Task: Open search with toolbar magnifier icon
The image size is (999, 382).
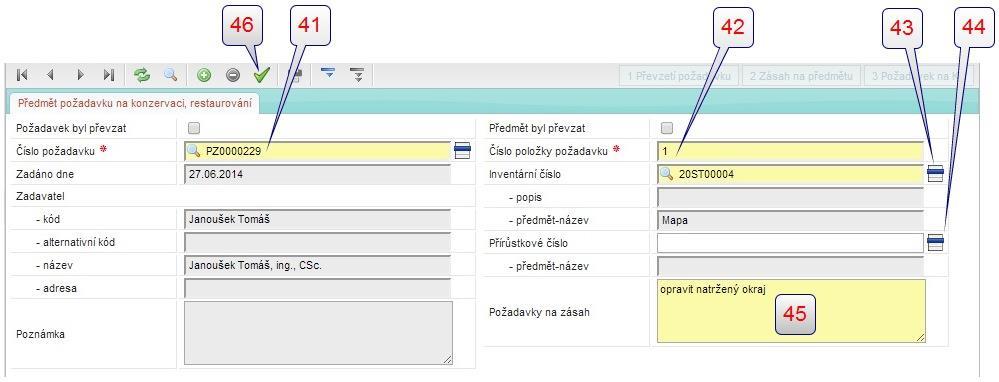Action: click(170, 75)
